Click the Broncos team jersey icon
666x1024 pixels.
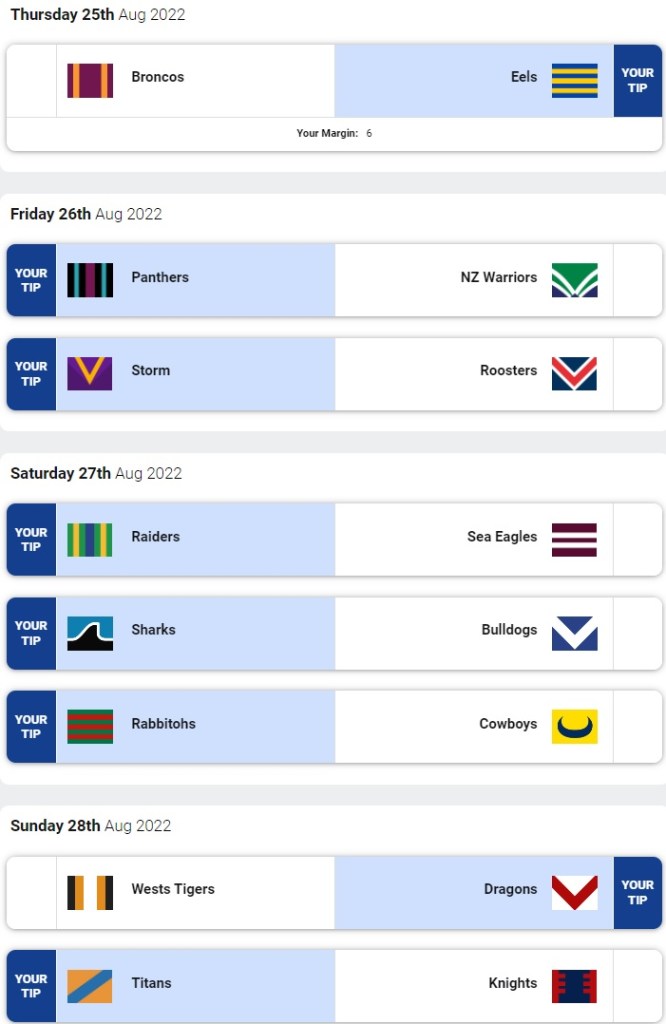click(90, 80)
